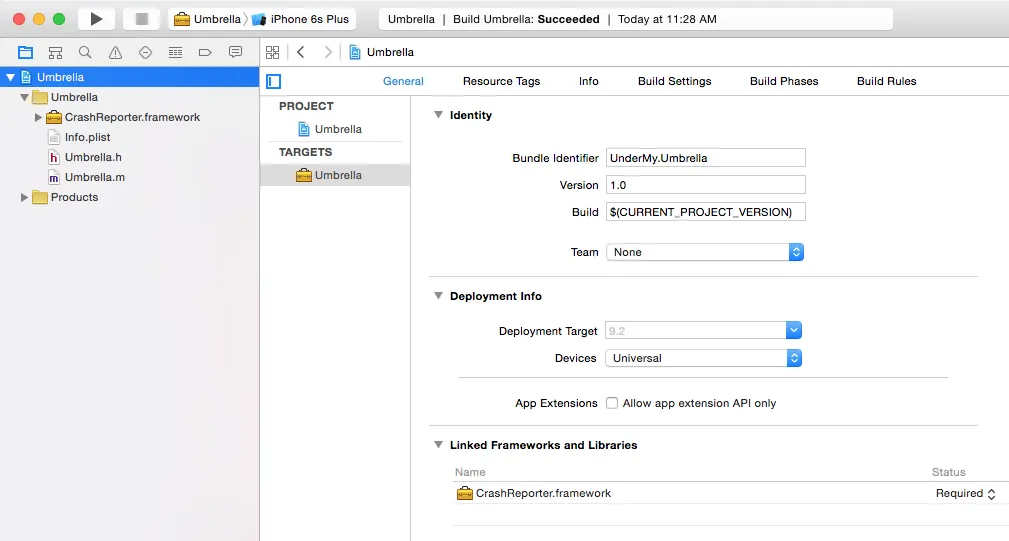Open the Build Phases tab
Viewport: 1009px width, 541px height.
point(784,81)
